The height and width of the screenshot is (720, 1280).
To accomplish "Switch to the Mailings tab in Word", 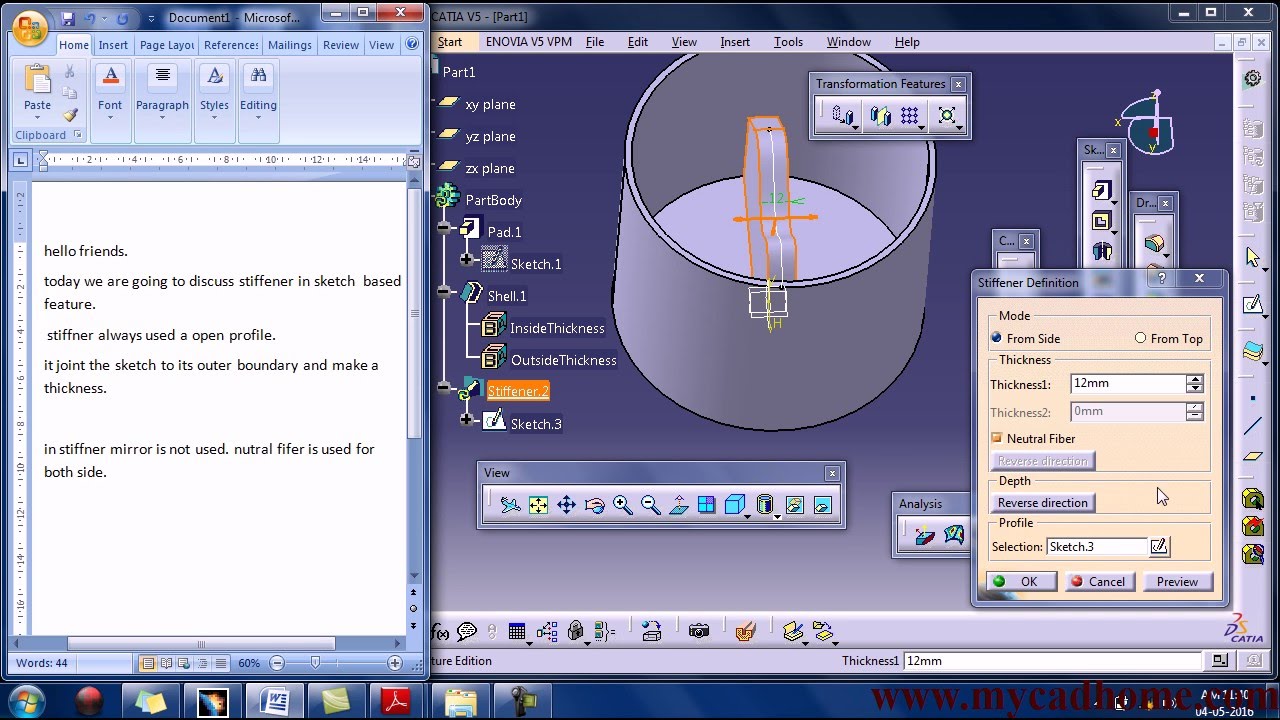I will (290, 45).
